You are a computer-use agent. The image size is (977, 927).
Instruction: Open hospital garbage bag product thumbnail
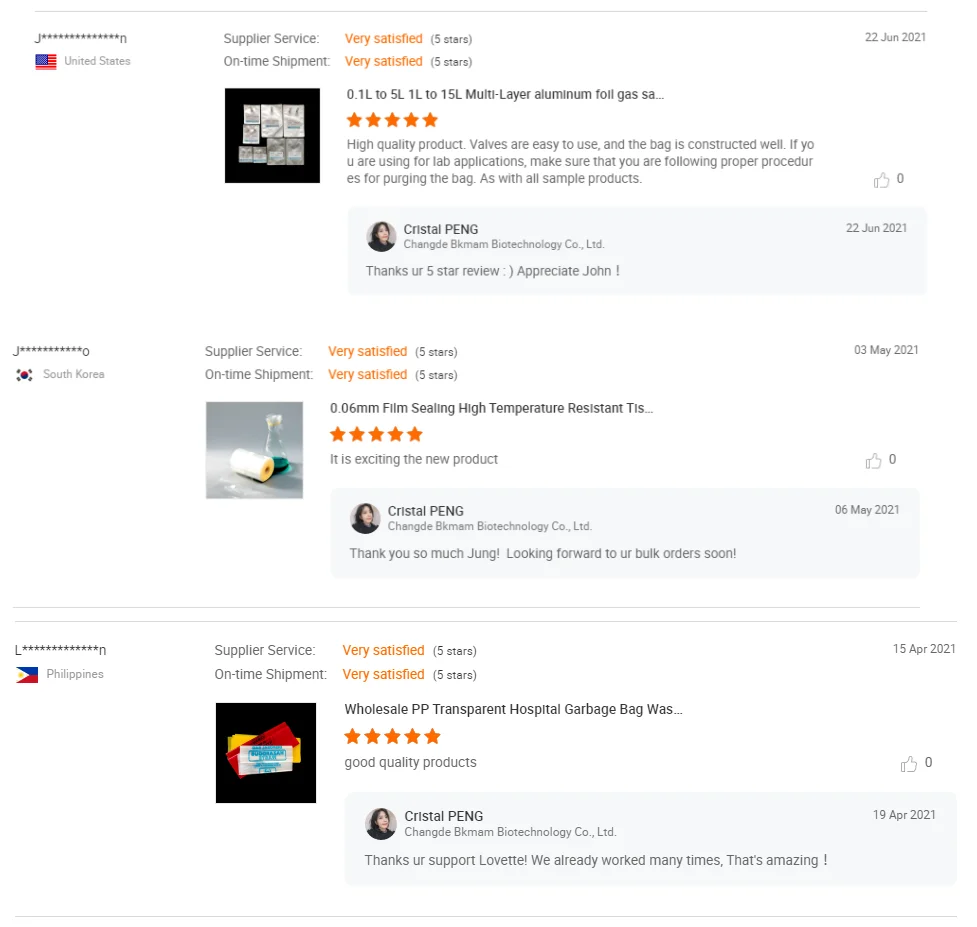(266, 753)
